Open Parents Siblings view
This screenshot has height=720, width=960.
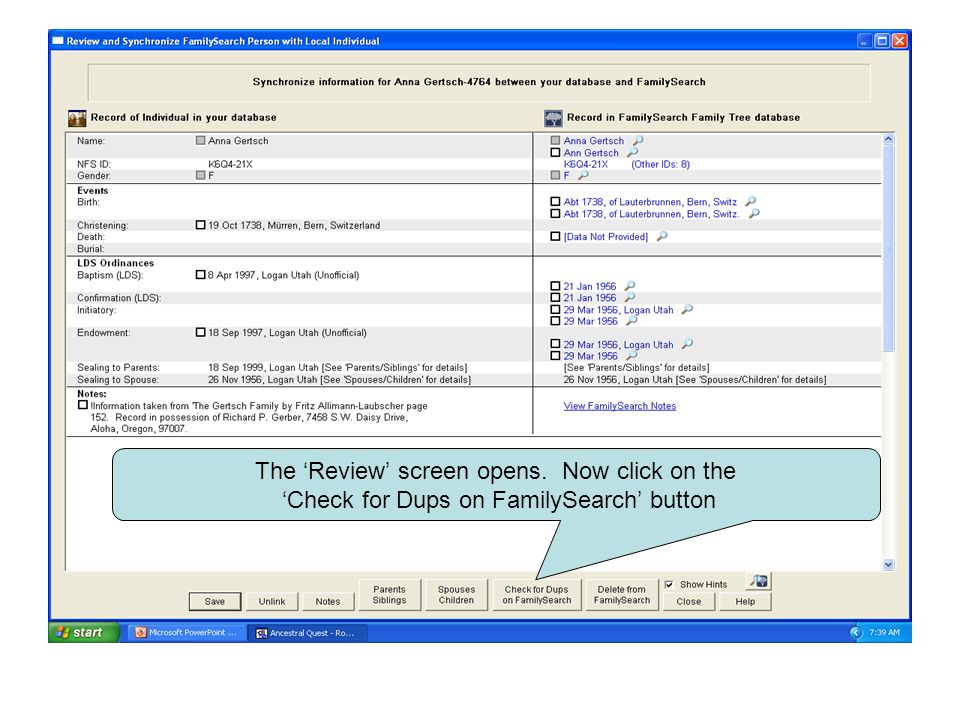pos(389,594)
